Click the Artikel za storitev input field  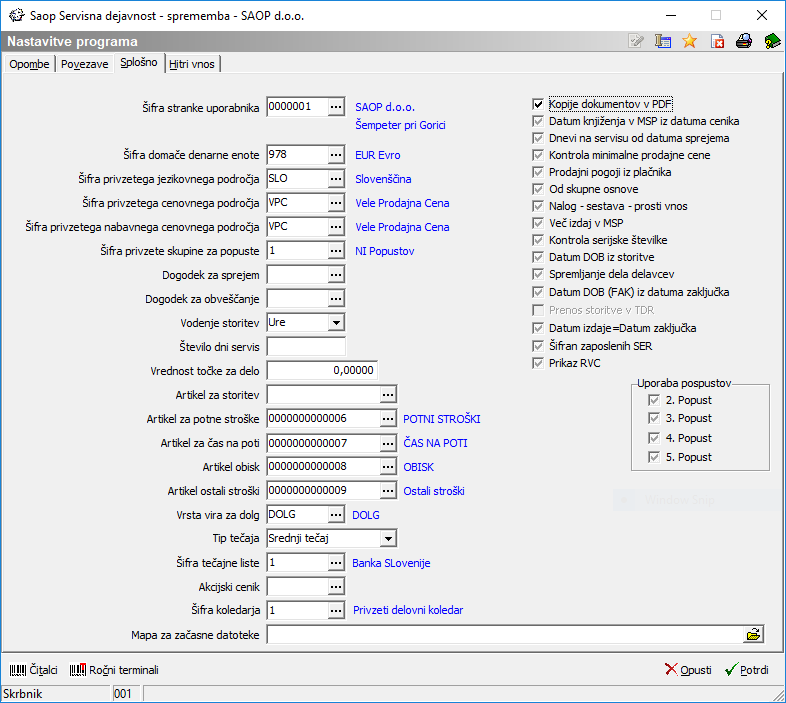pyautogui.click(x=323, y=395)
